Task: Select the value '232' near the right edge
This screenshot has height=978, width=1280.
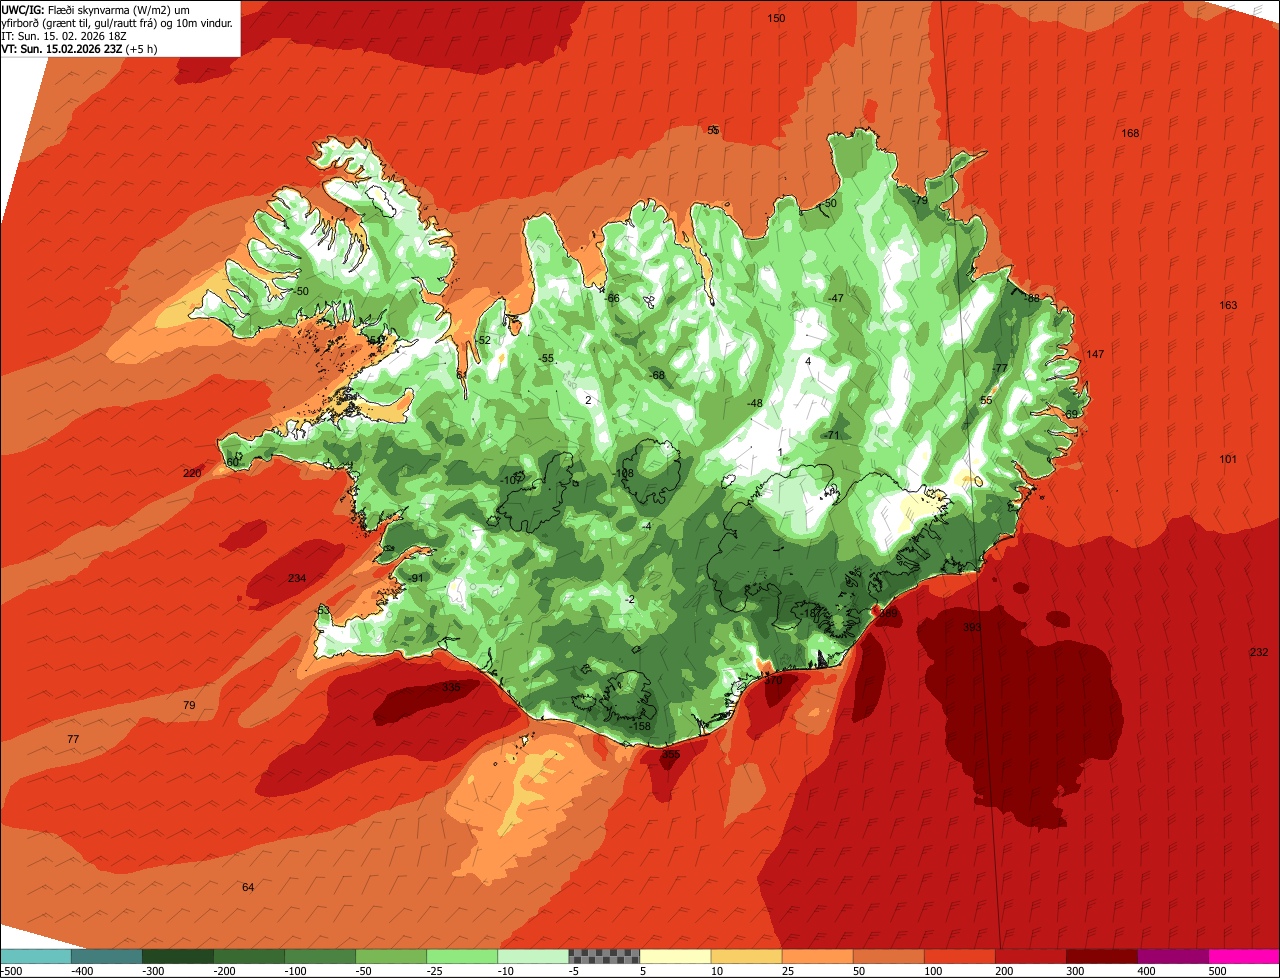Action: pos(1259,652)
